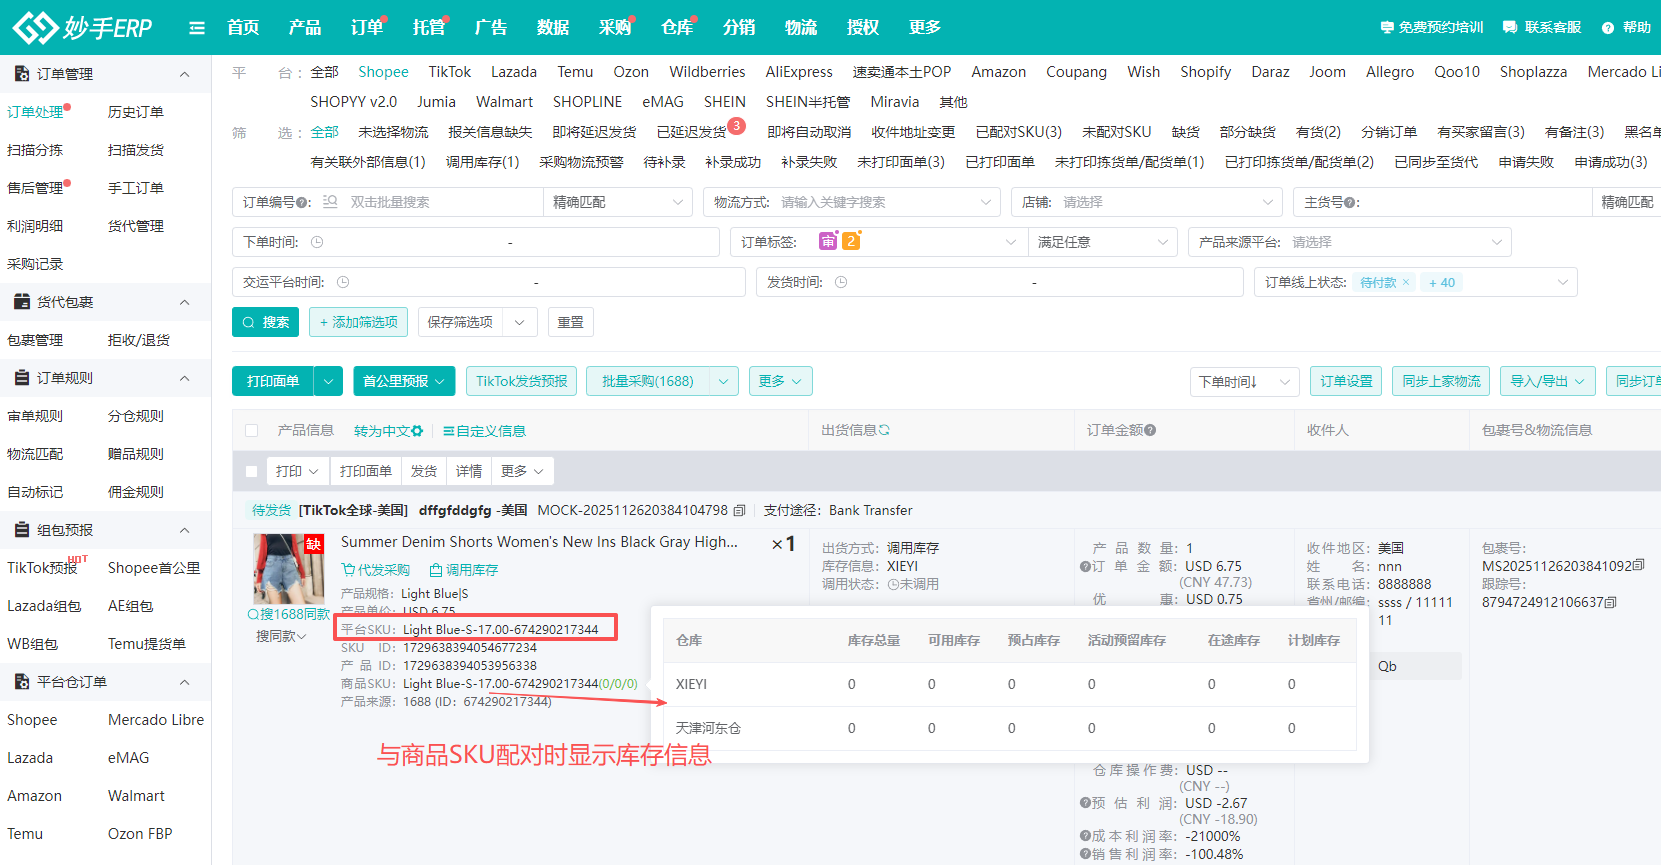Image resolution: width=1661 pixels, height=865 pixels.
Task: Open the 订单 top menu
Action: 367,27
